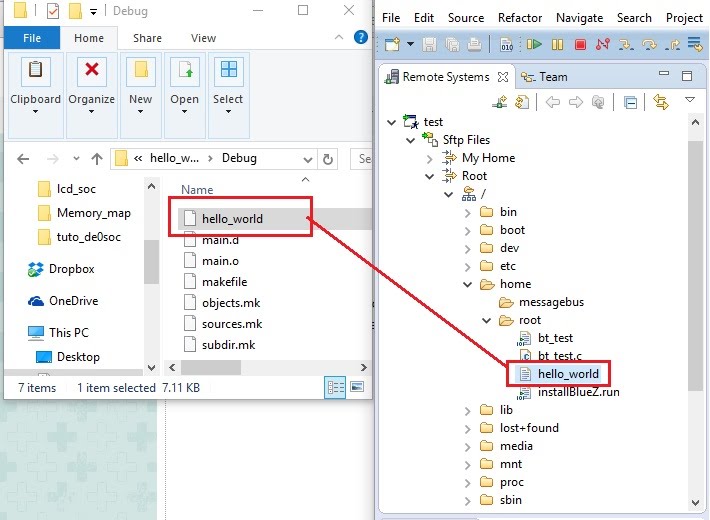Click the Print icon in Eclipse toolbar
The width and height of the screenshot is (710, 520).
tap(474, 44)
